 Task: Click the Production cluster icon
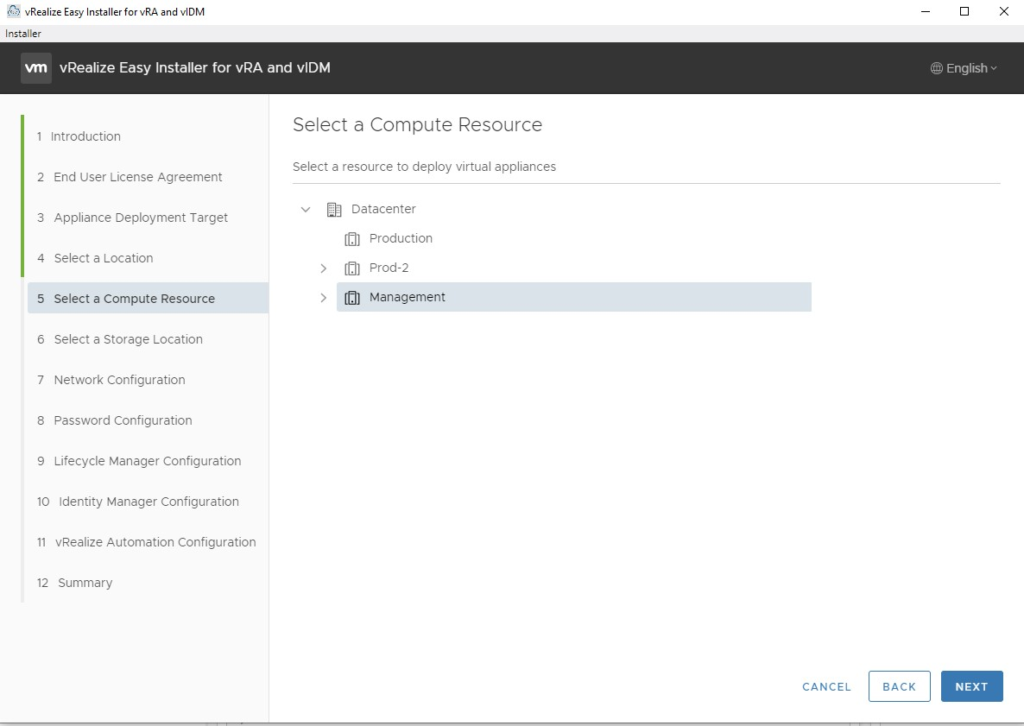point(352,239)
